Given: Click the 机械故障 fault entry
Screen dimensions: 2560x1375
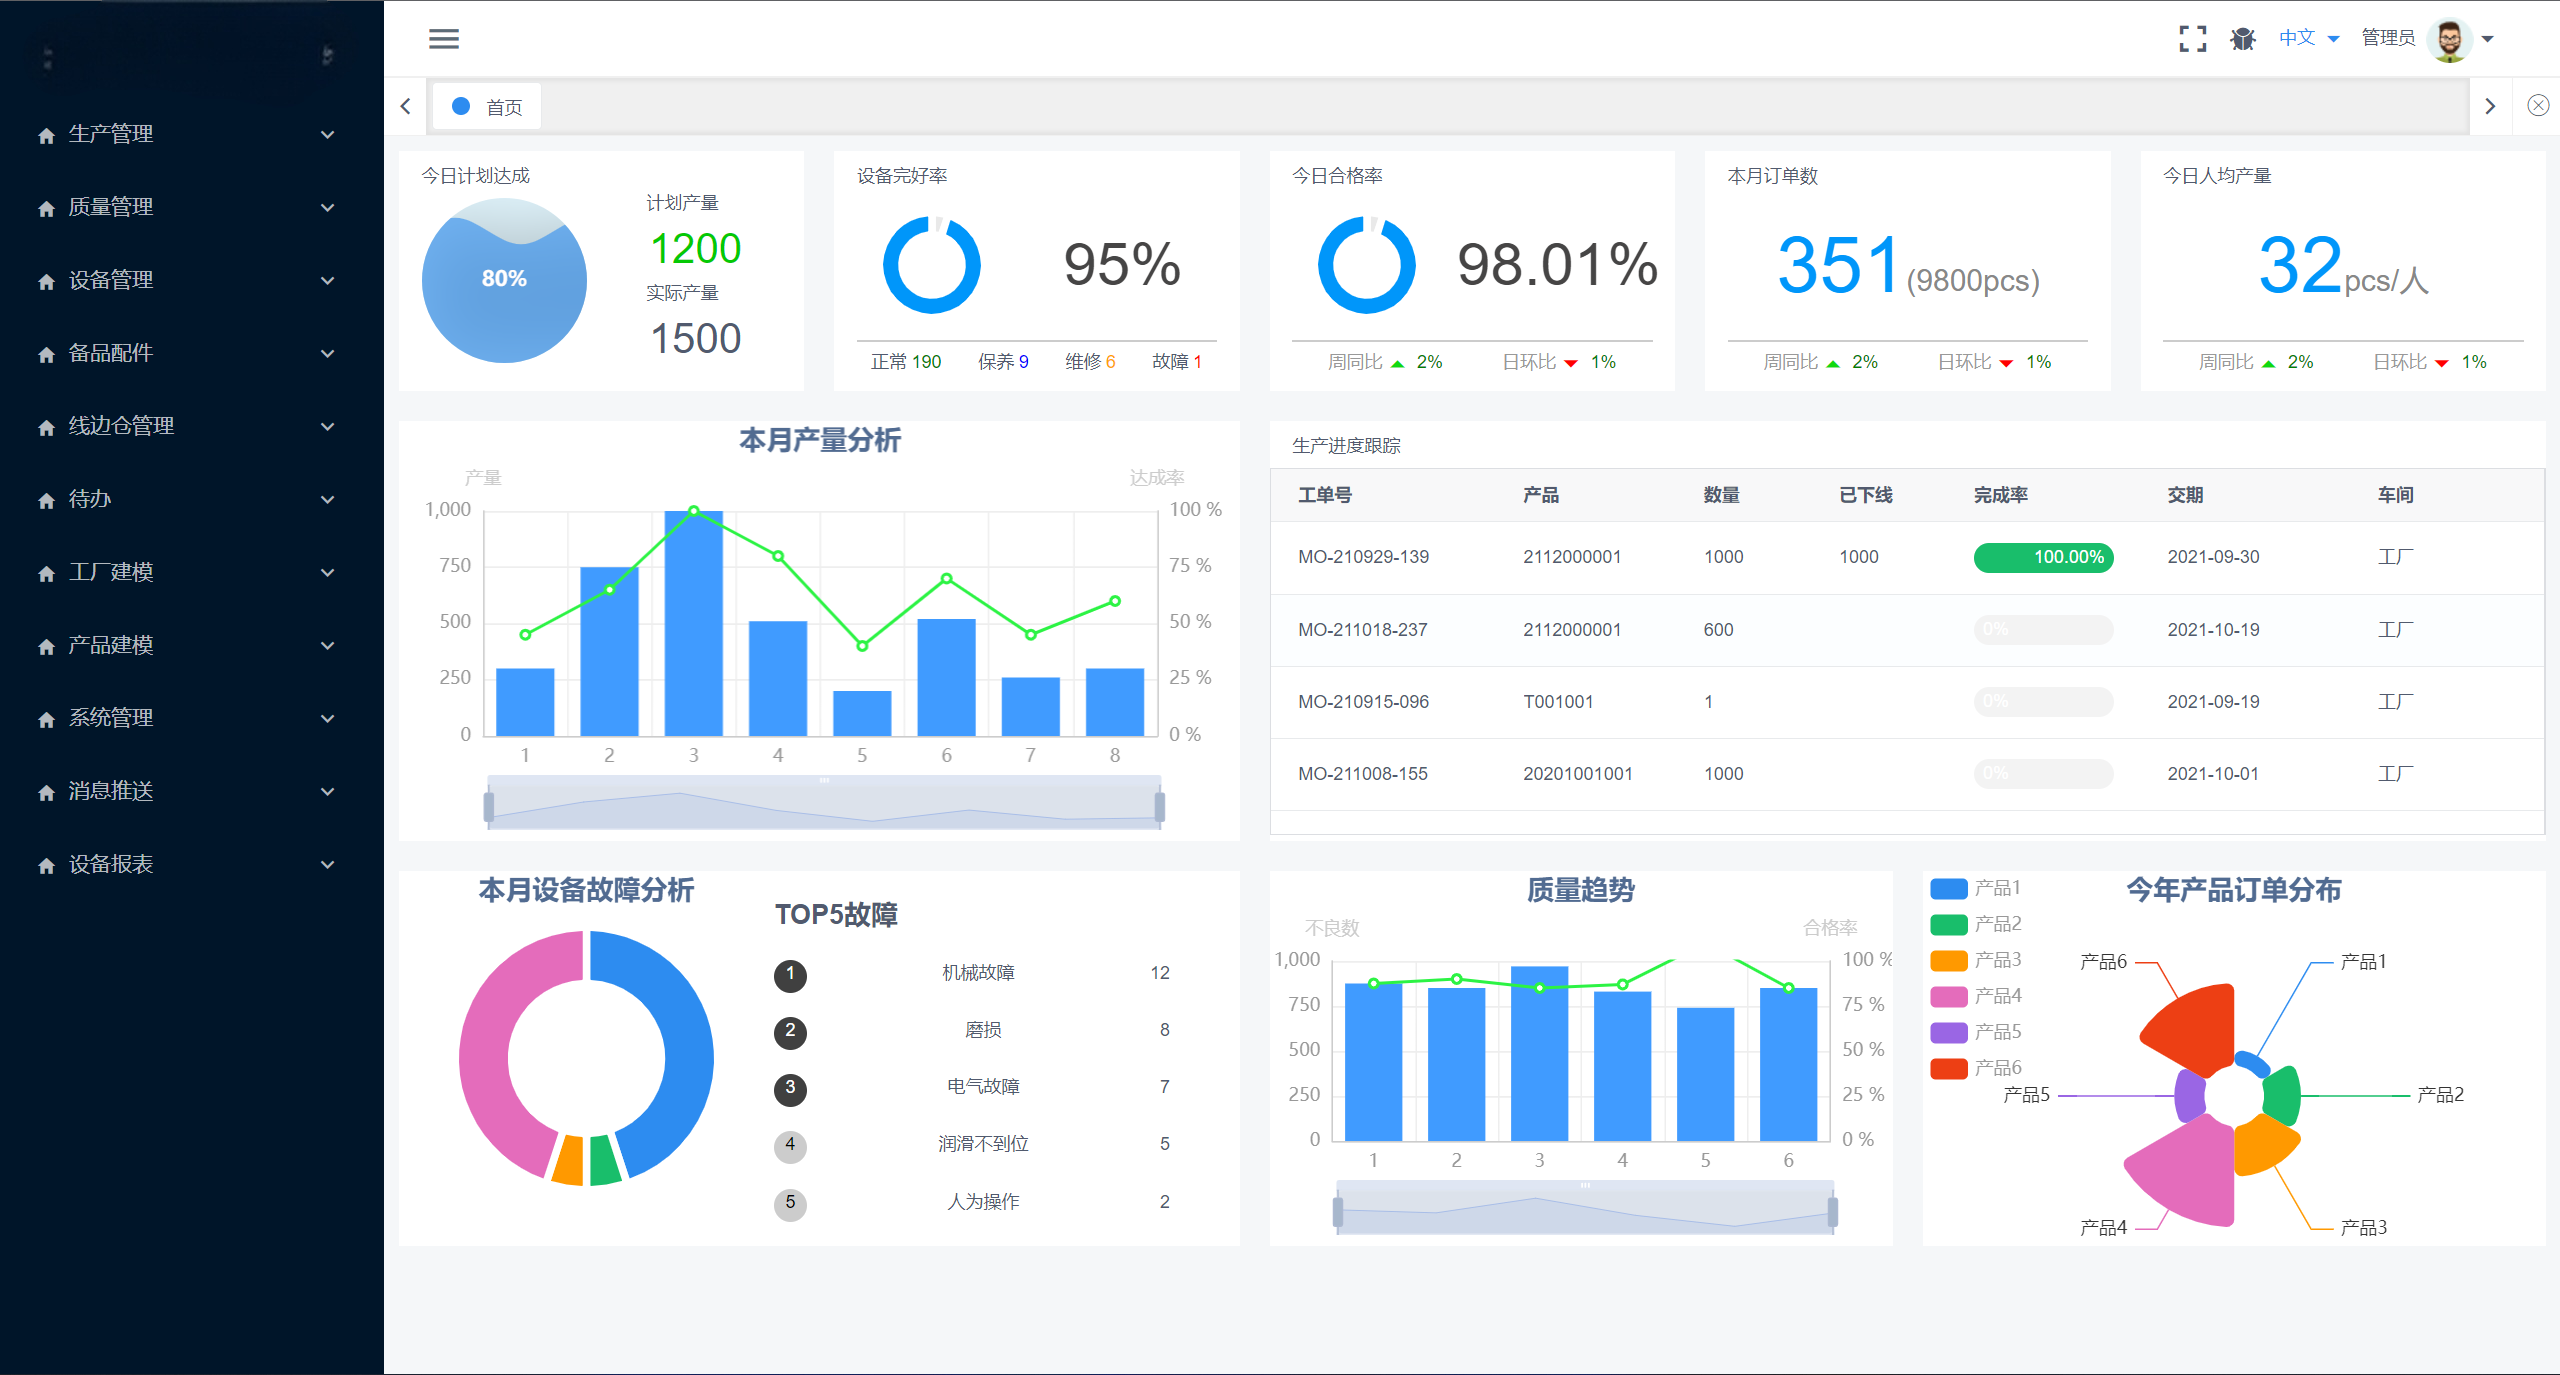Looking at the screenshot, I should [978, 973].
